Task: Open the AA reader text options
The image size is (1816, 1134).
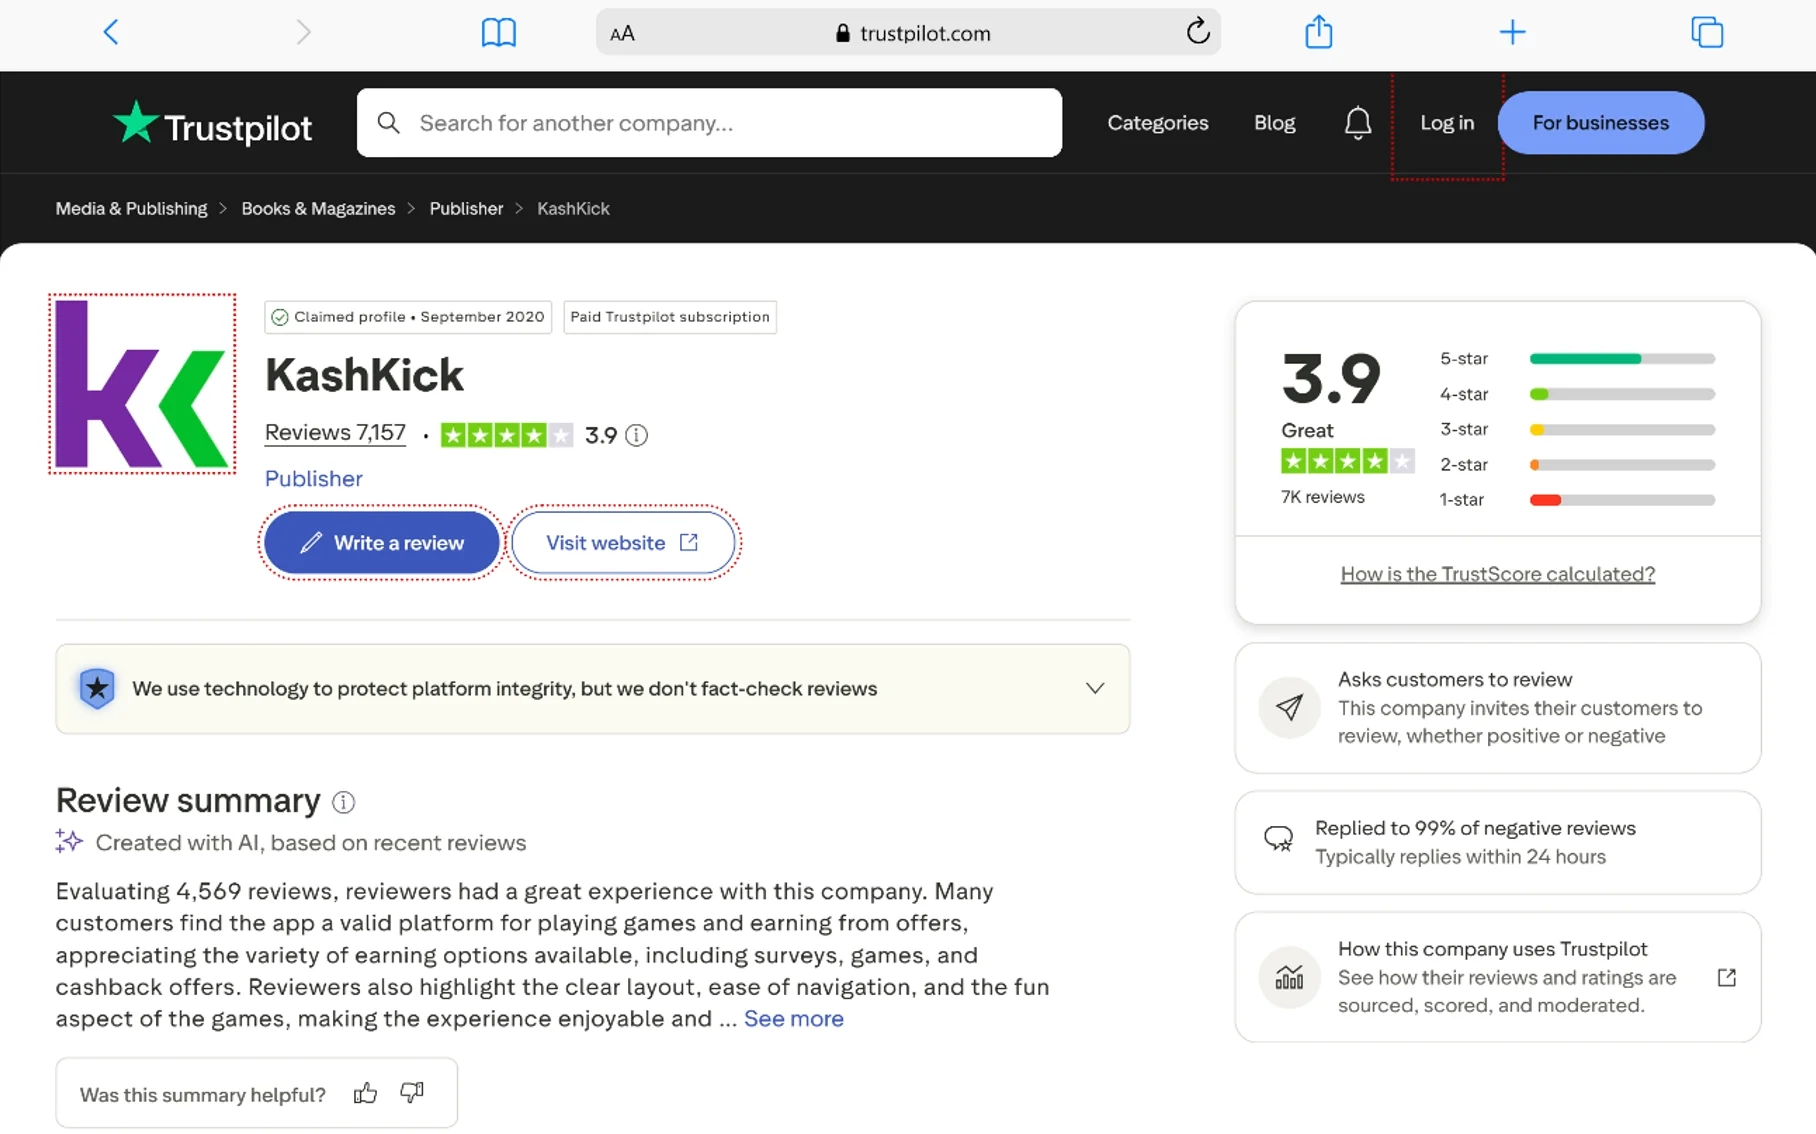Action: point(622,33)
